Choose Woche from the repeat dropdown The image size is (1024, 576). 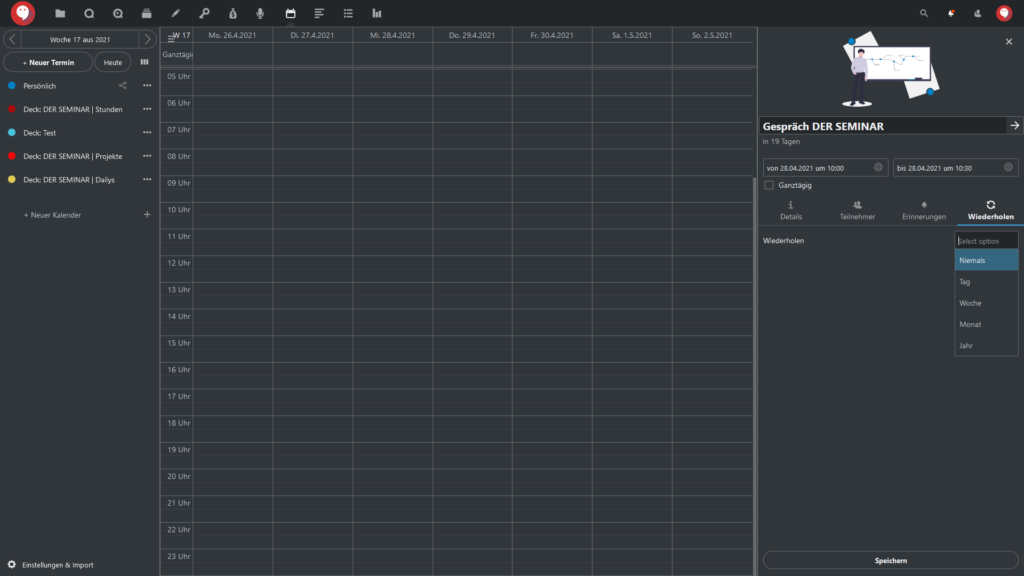click(970, 303)
